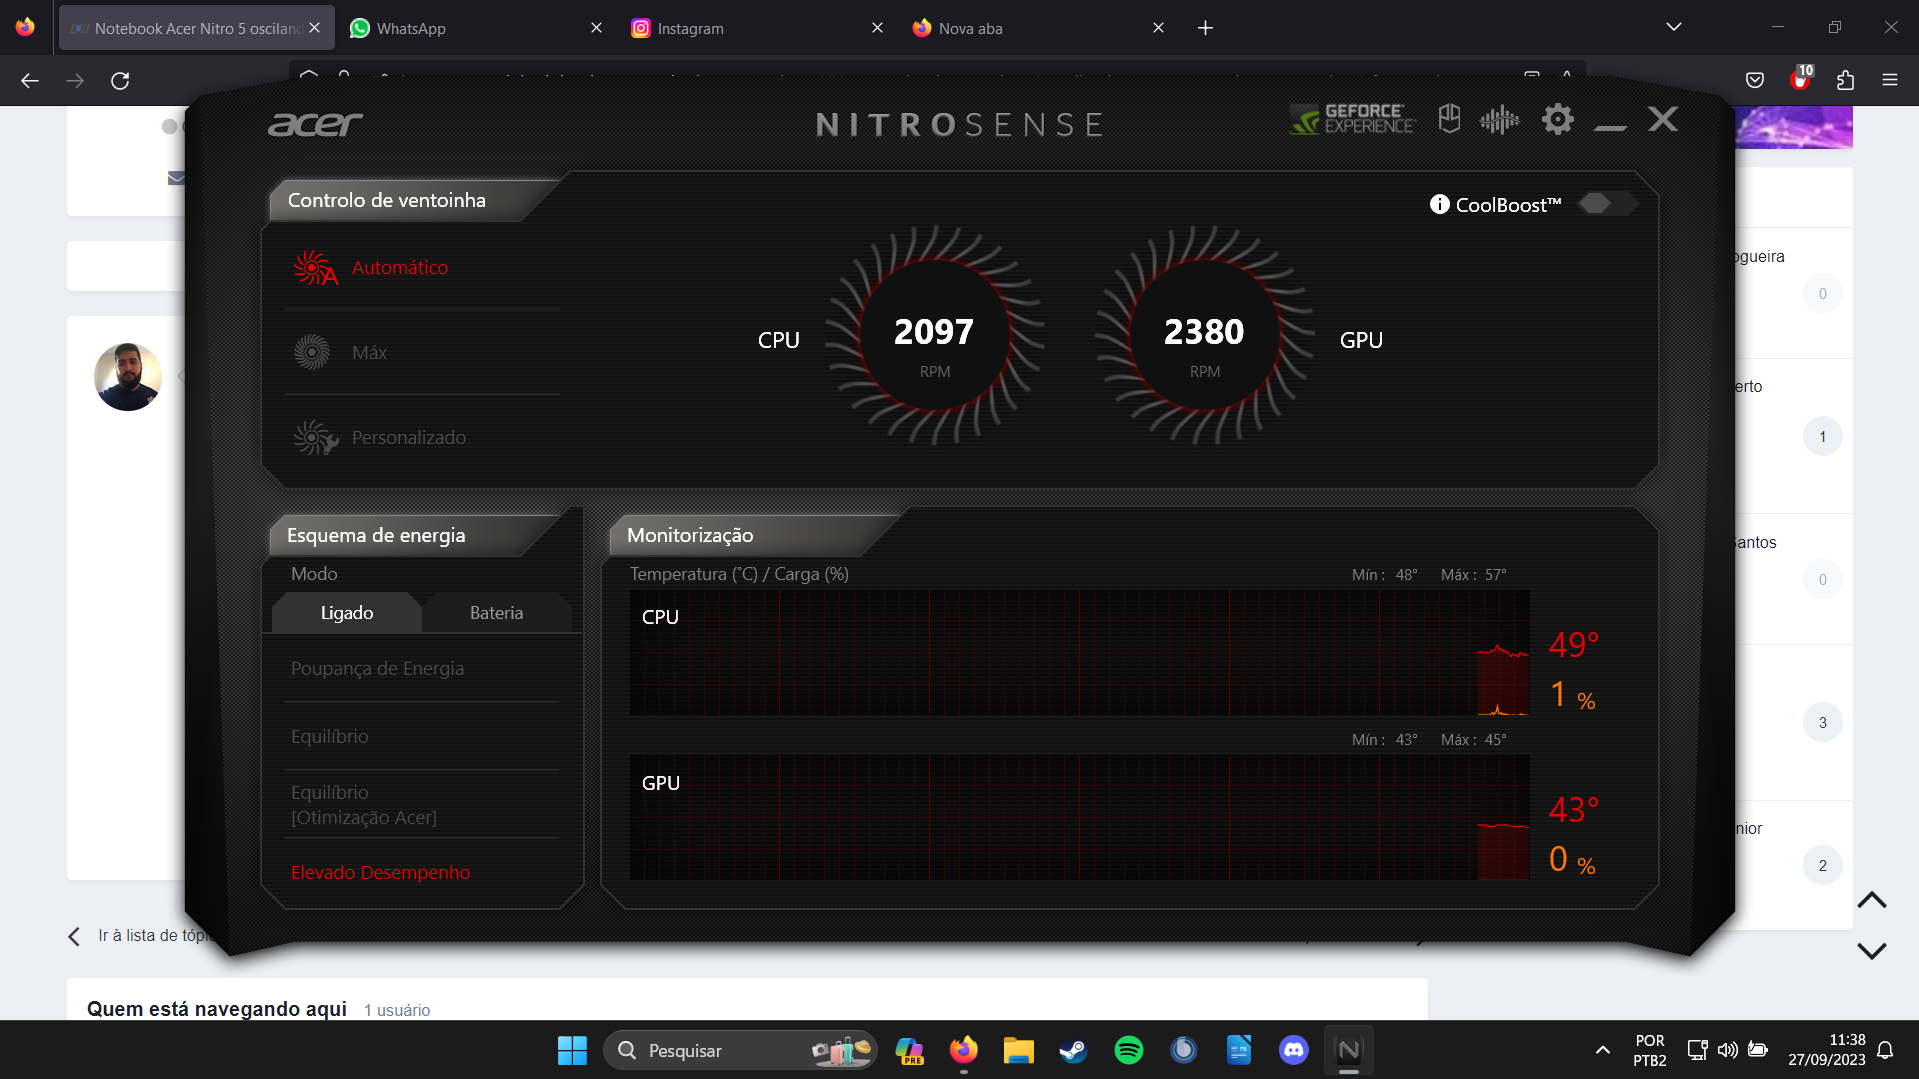The height and width of the screenshot is (1079, 1919).
Task: Click the POR PTB2 language indicator
Action: point(1650,1050)
